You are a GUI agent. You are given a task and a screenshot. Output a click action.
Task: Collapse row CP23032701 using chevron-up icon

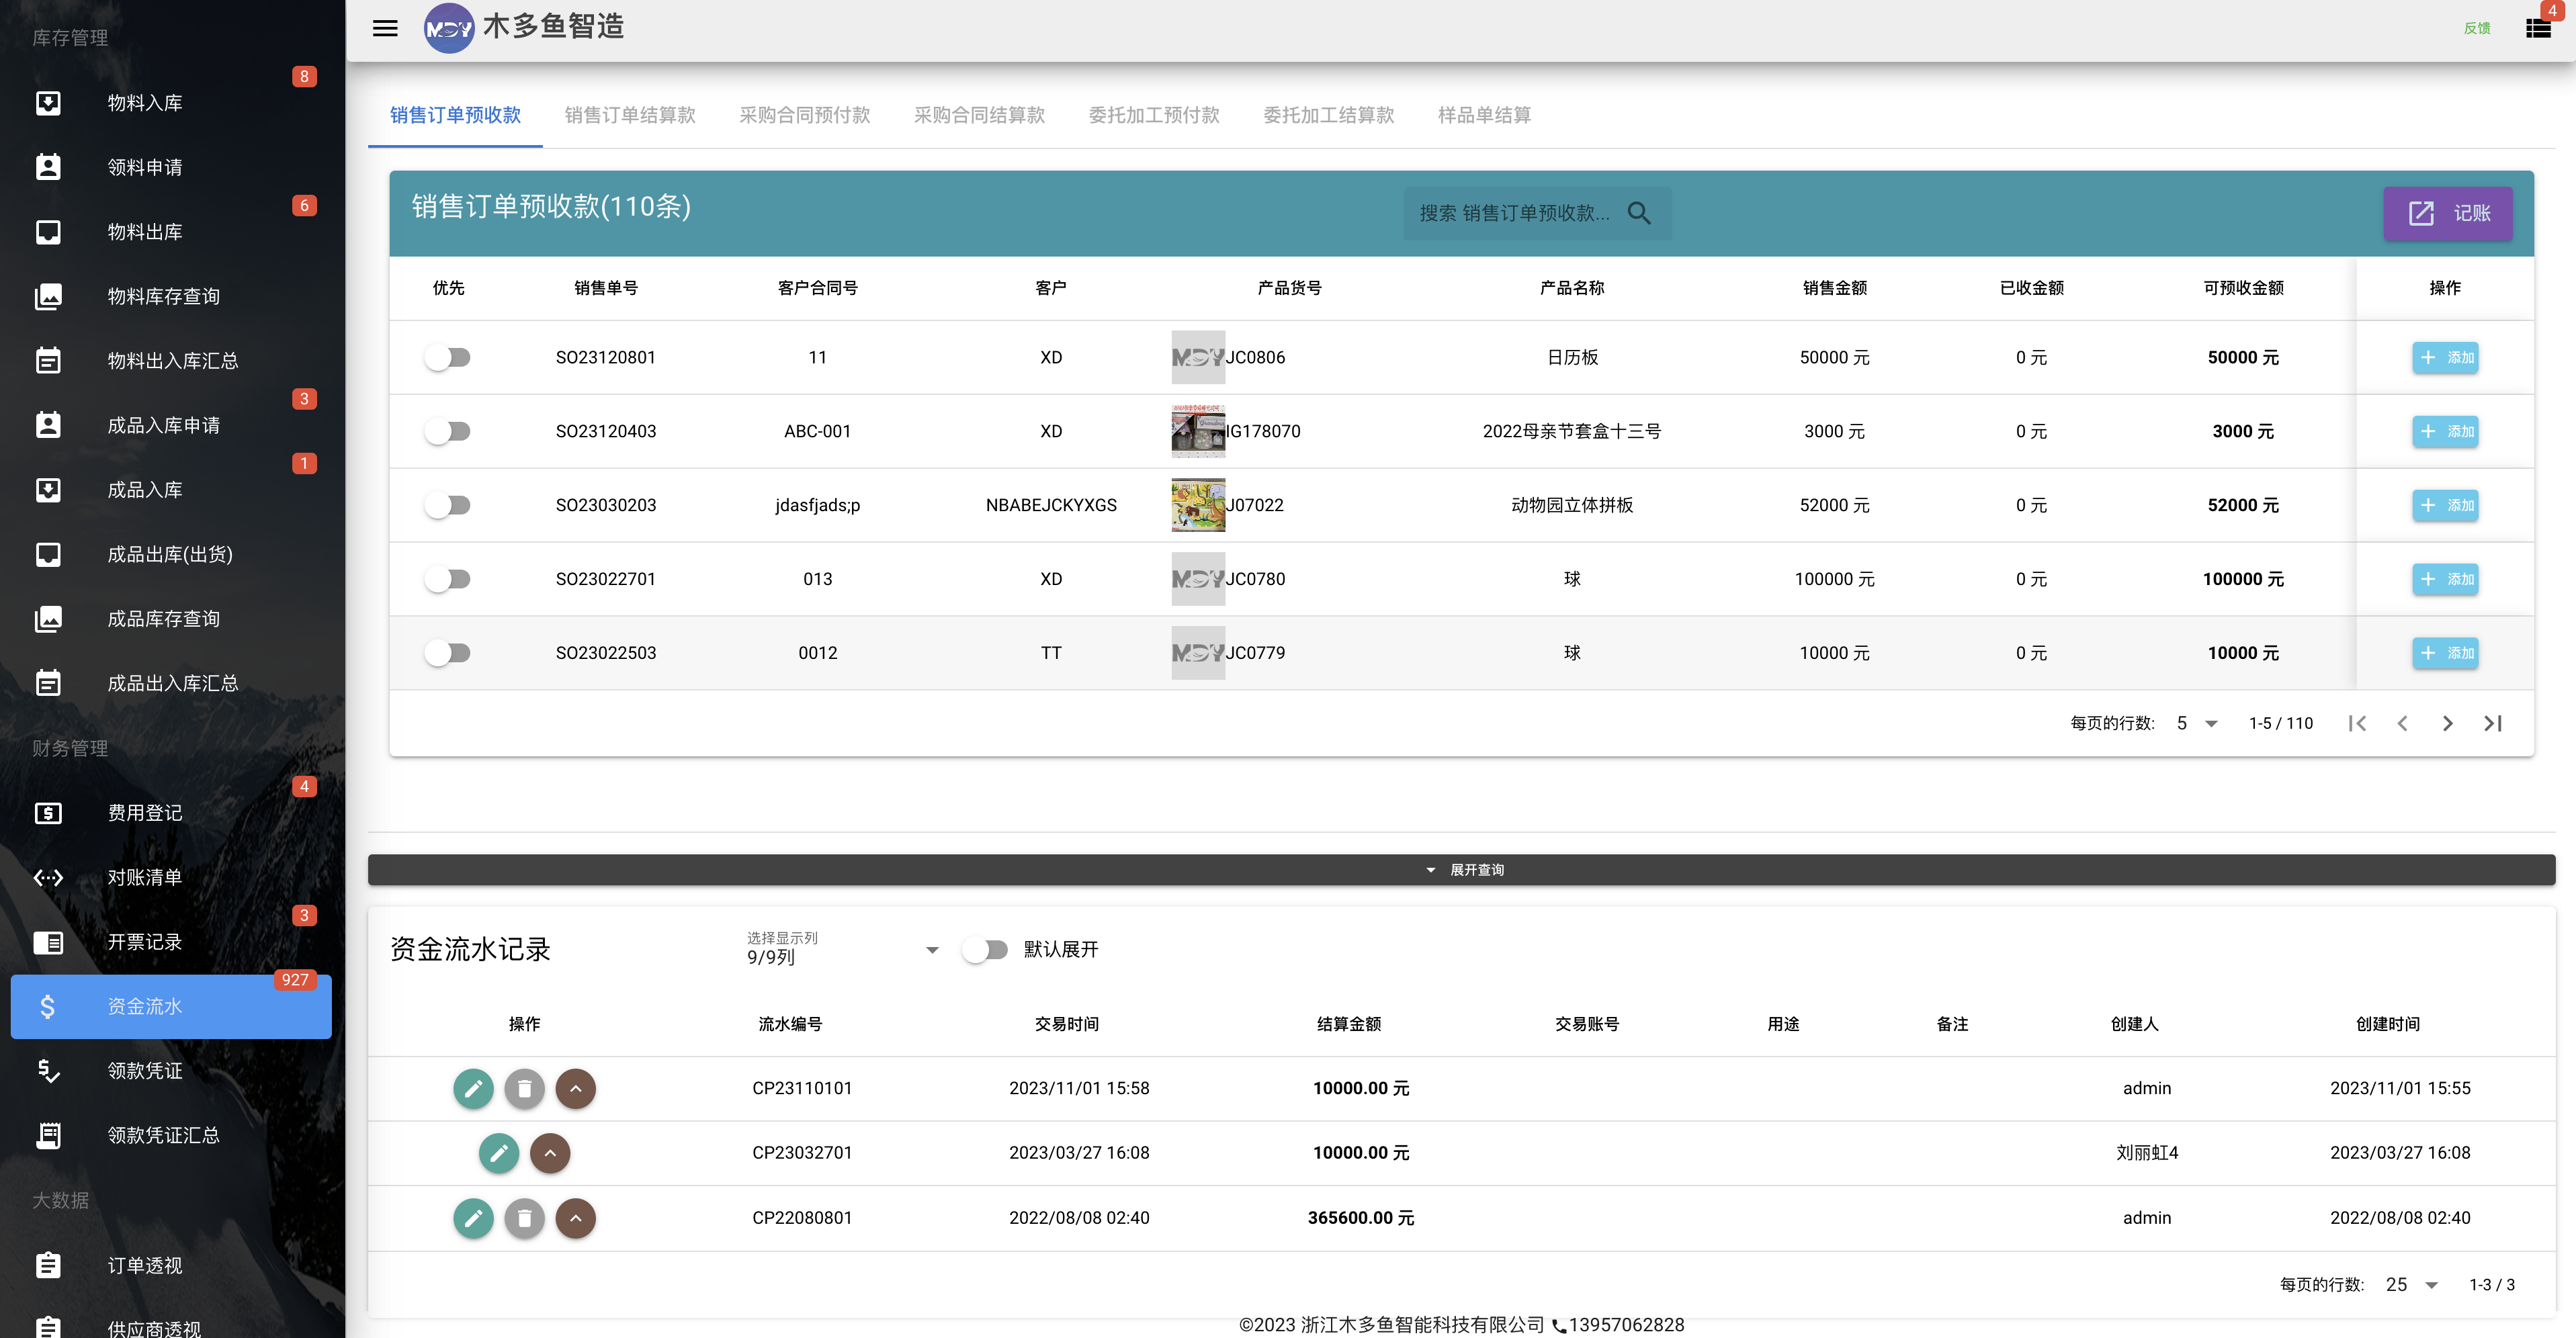550,1153
